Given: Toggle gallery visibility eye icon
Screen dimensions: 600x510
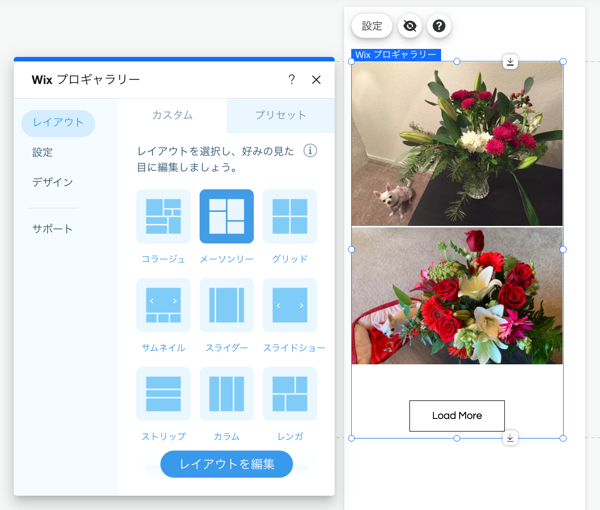Looking at the screenshot, I should pos(410,26).
